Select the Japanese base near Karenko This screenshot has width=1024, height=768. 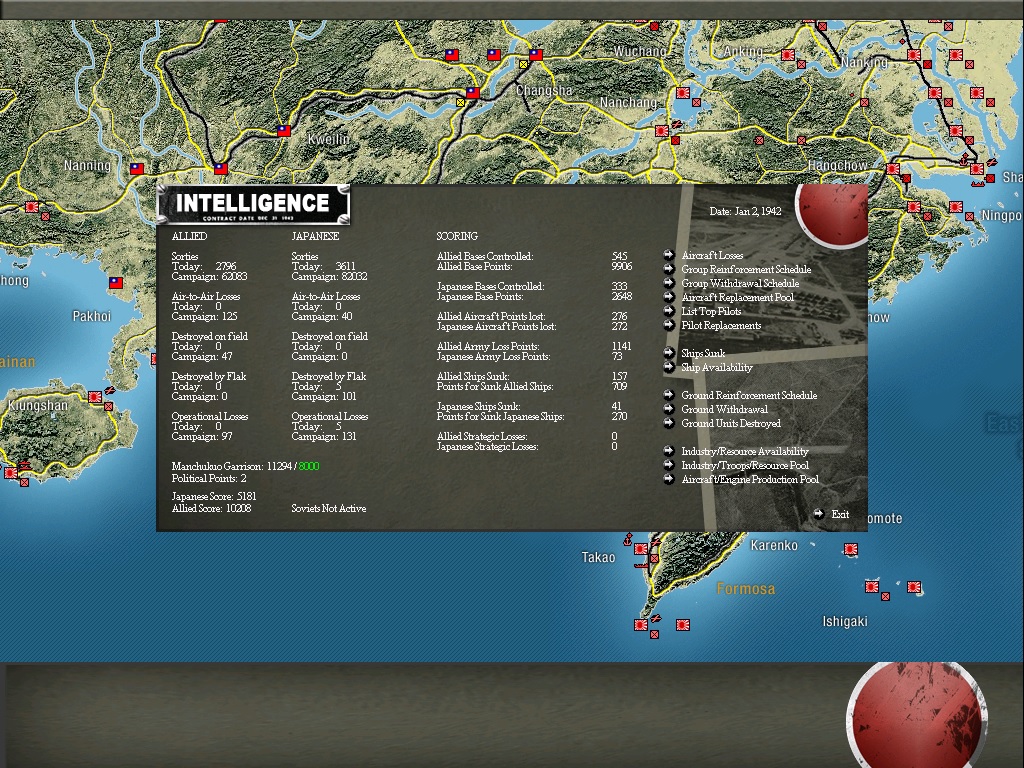850,549
